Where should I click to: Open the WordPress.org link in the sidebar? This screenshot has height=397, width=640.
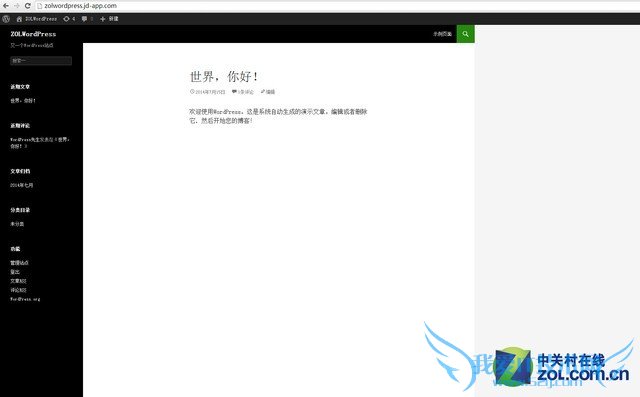[25, 299]
